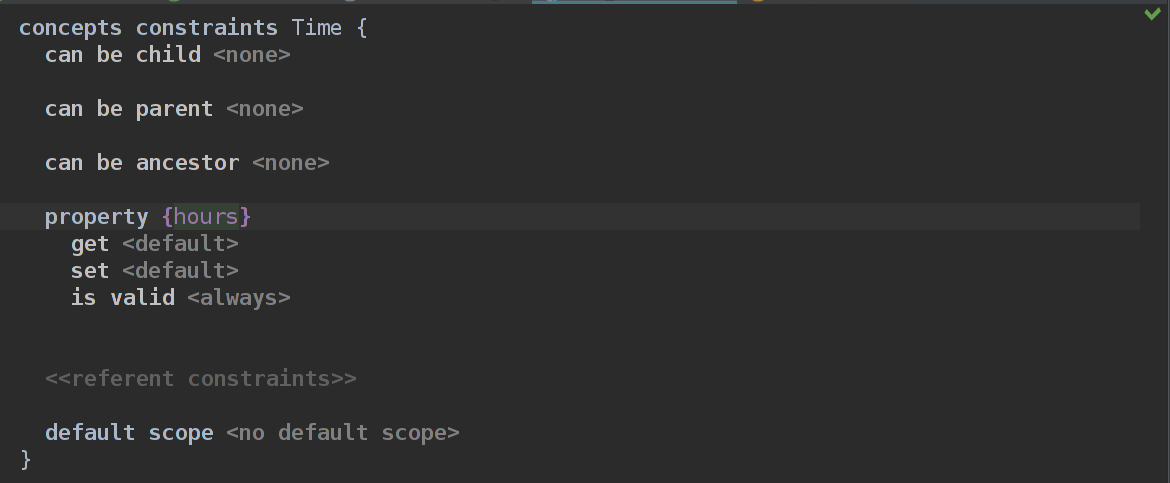Click the closing curly brace of constraints
The image size is (1170, 483).
(26, 460)
